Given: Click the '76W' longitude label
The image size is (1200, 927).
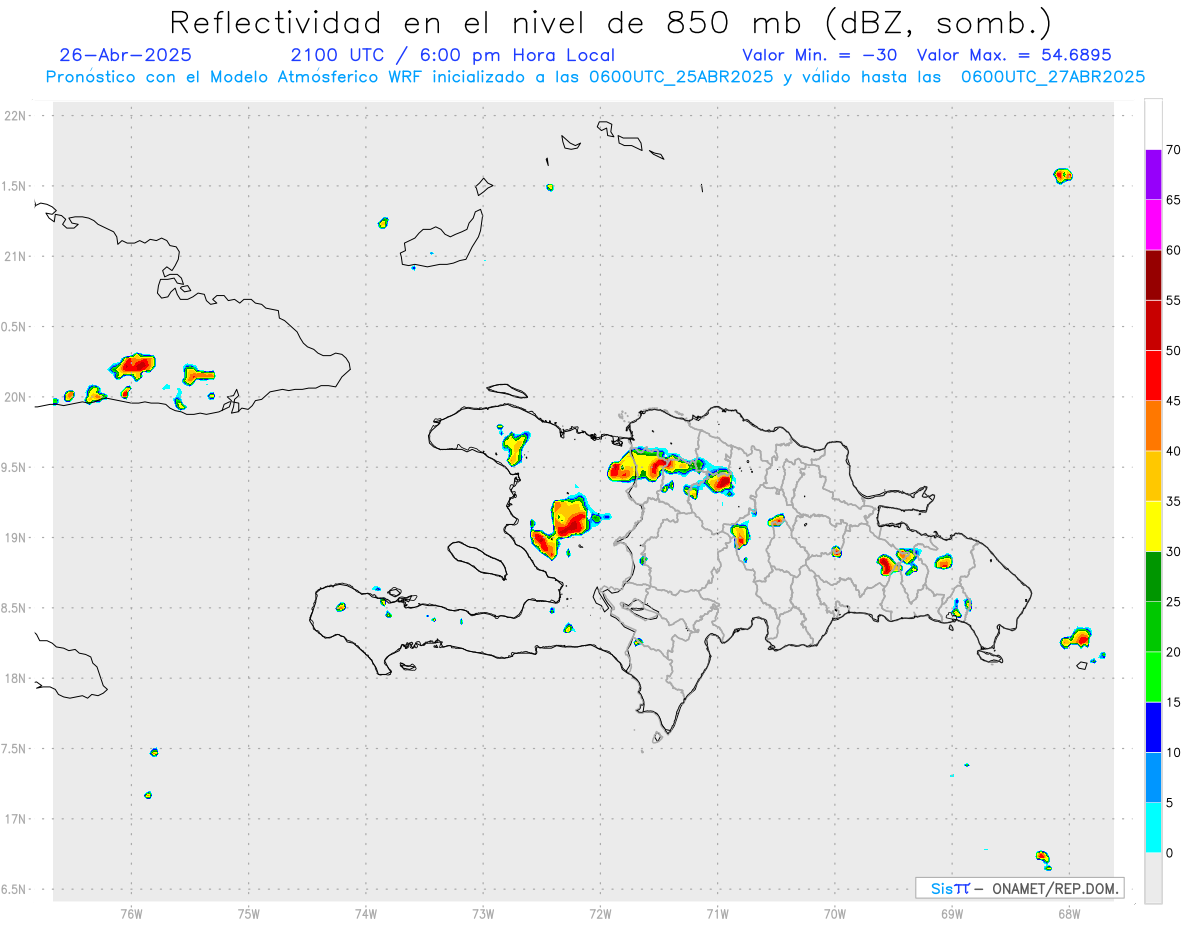Looking at the screenshot, I should pyautogui.click(x=131, y=913).
